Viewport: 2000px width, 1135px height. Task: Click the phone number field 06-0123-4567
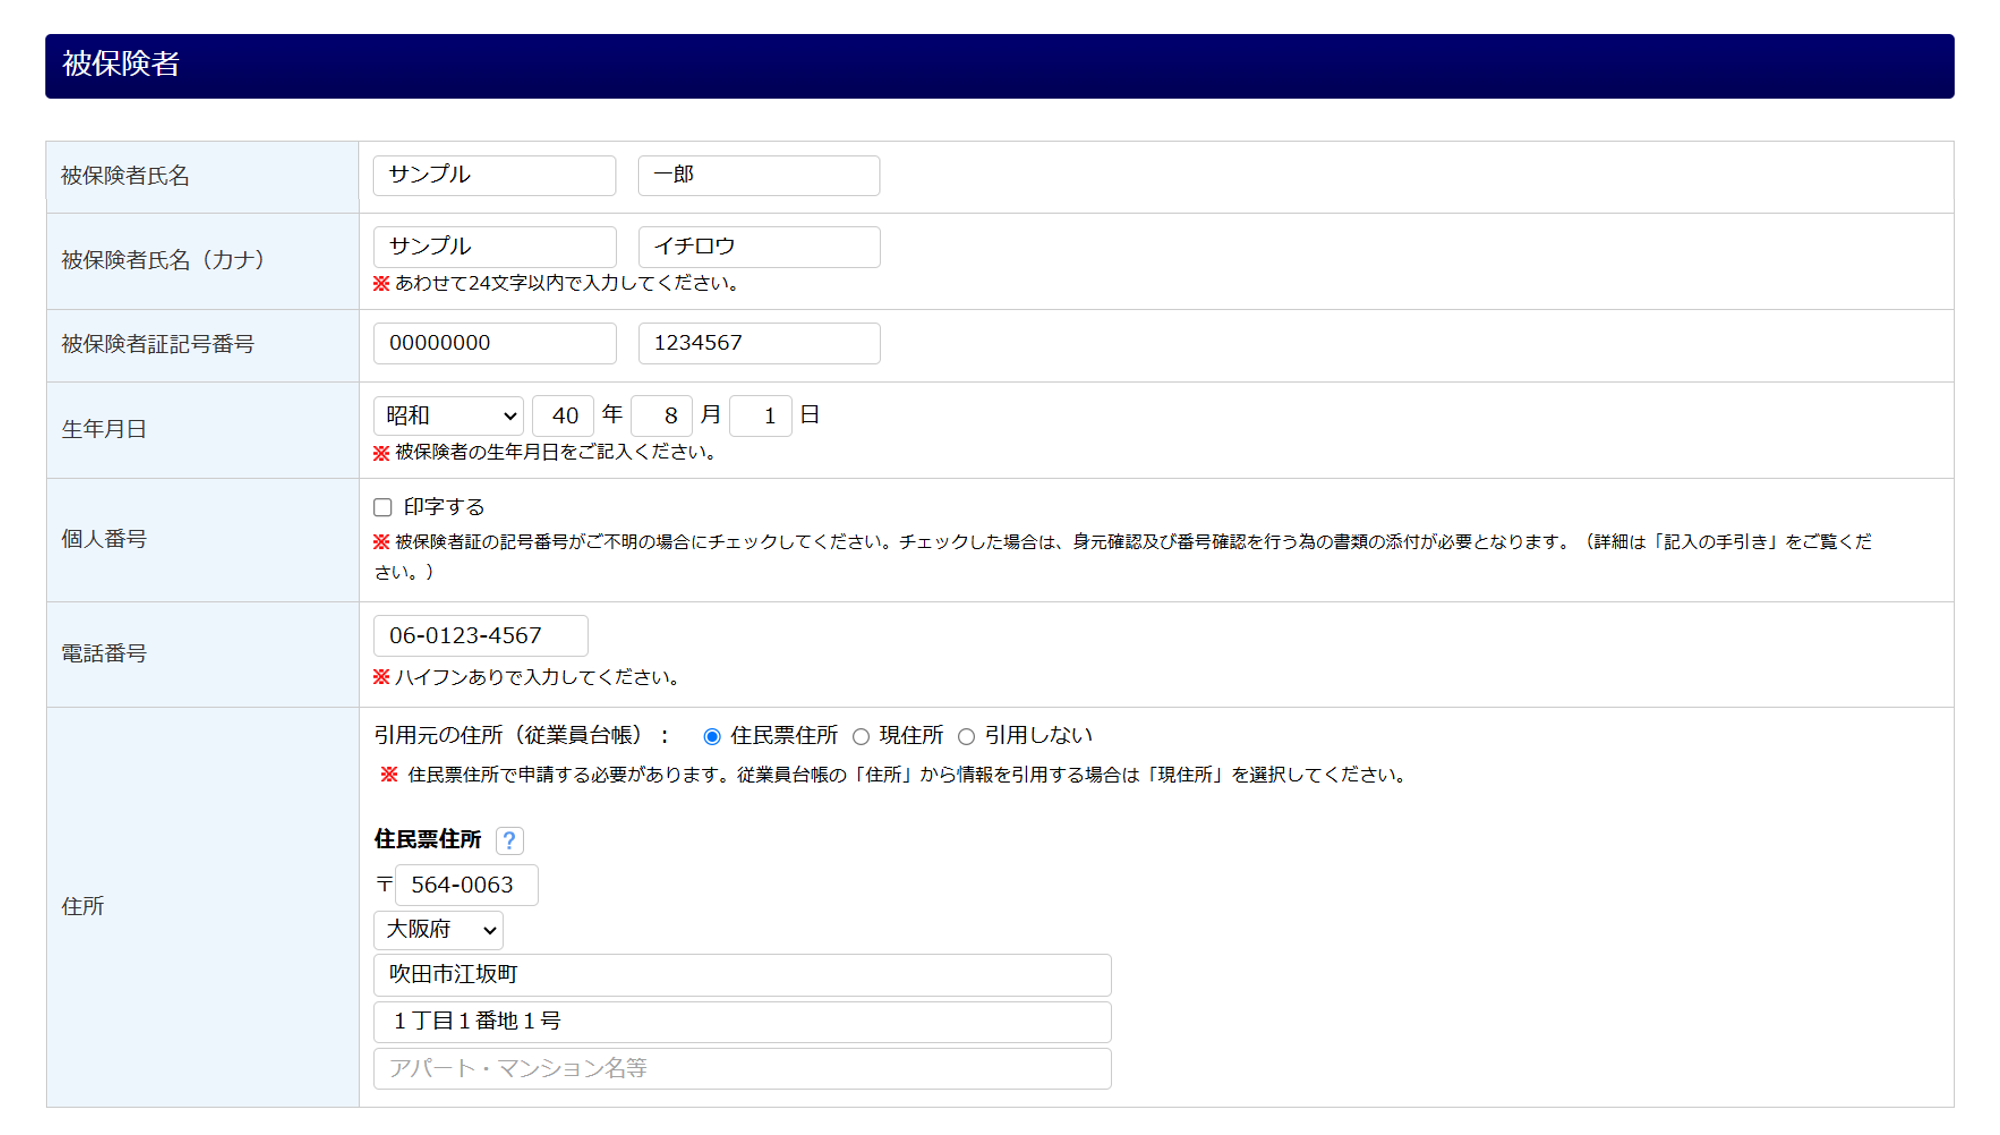[480, 636]
